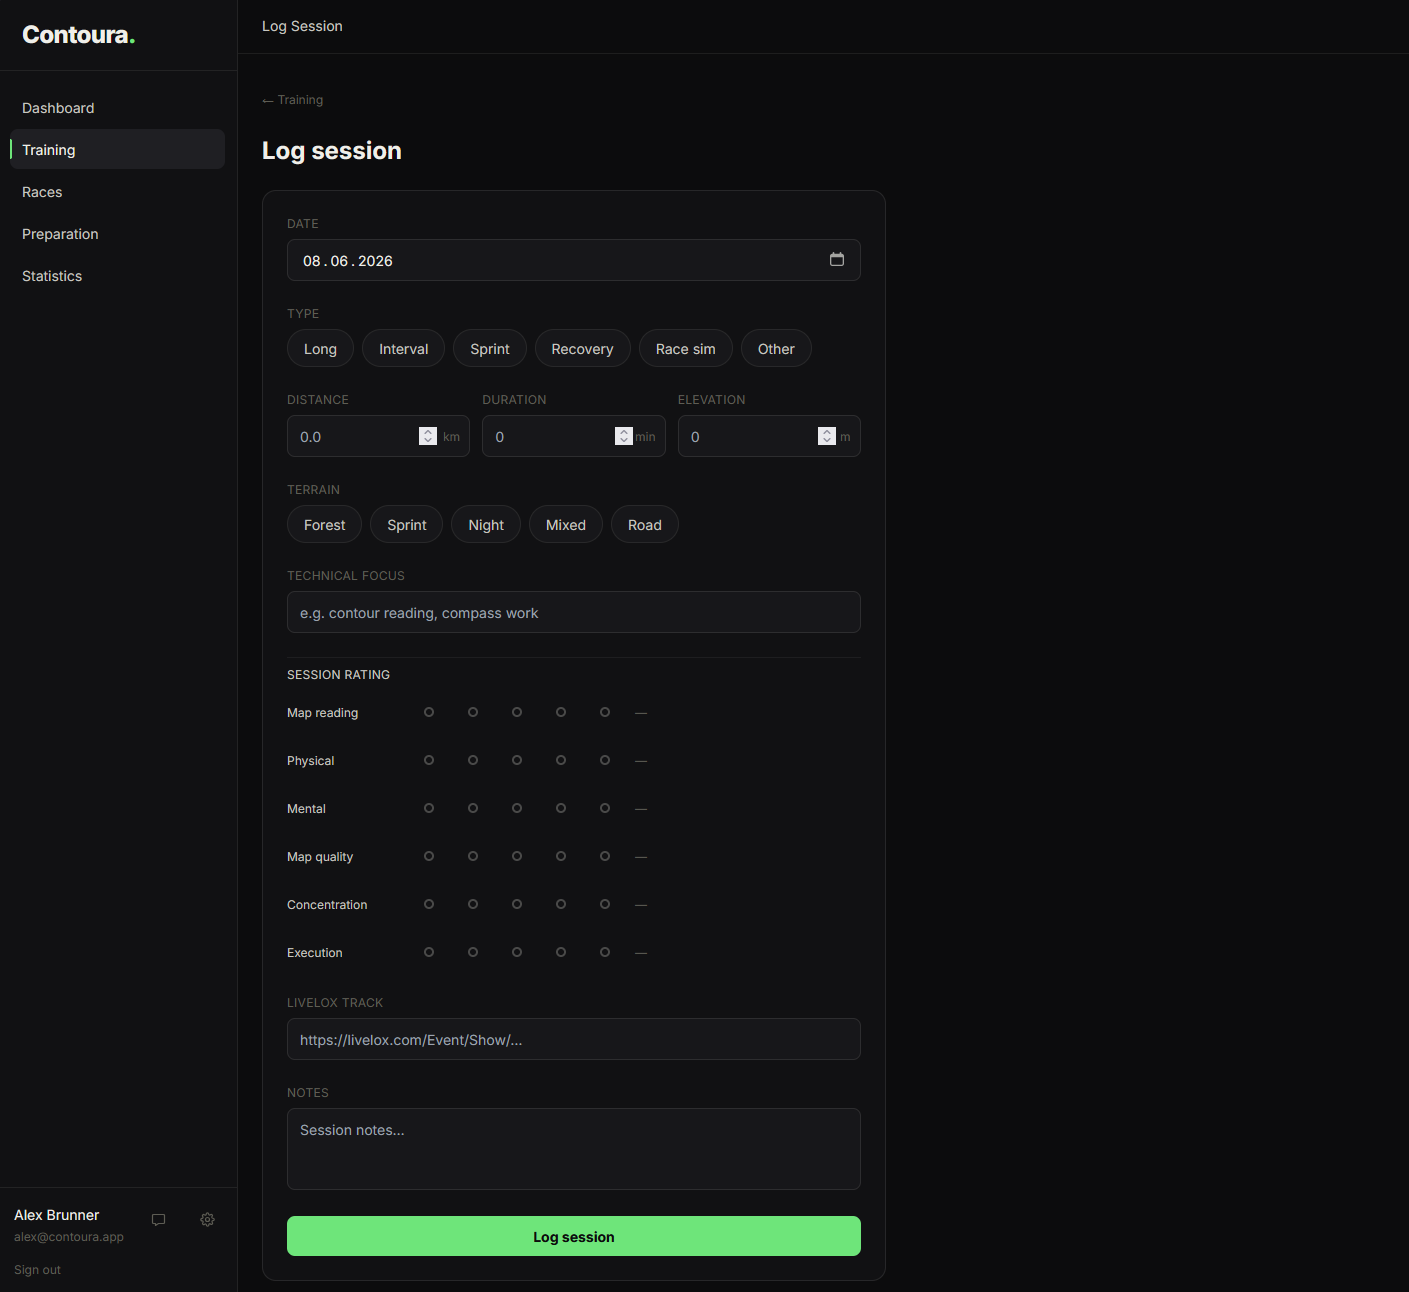Choose Night terrain
Image resolution: width=1409 pixels, height=1292 pixels.
[486, 524]
